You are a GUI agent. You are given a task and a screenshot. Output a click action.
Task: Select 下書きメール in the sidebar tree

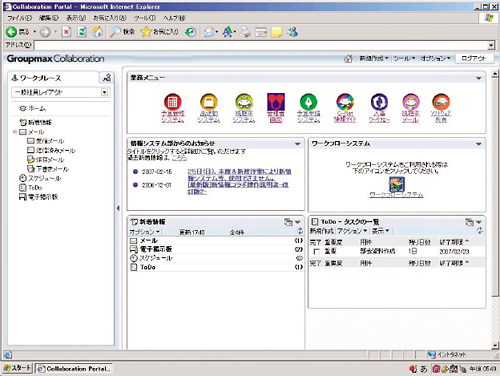coord(48,169)
